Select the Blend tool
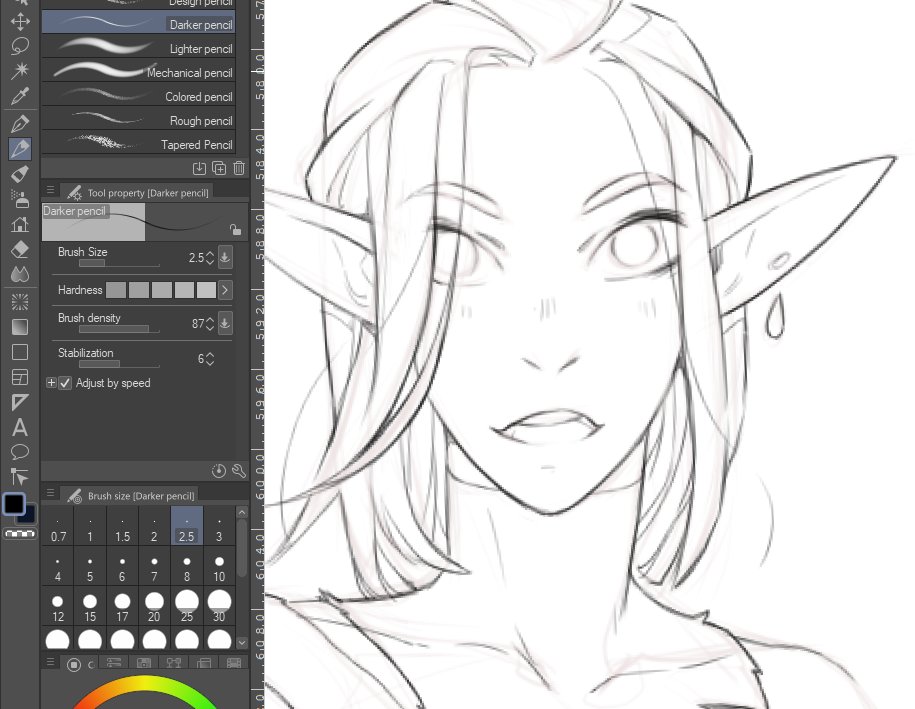 [20, 274]
